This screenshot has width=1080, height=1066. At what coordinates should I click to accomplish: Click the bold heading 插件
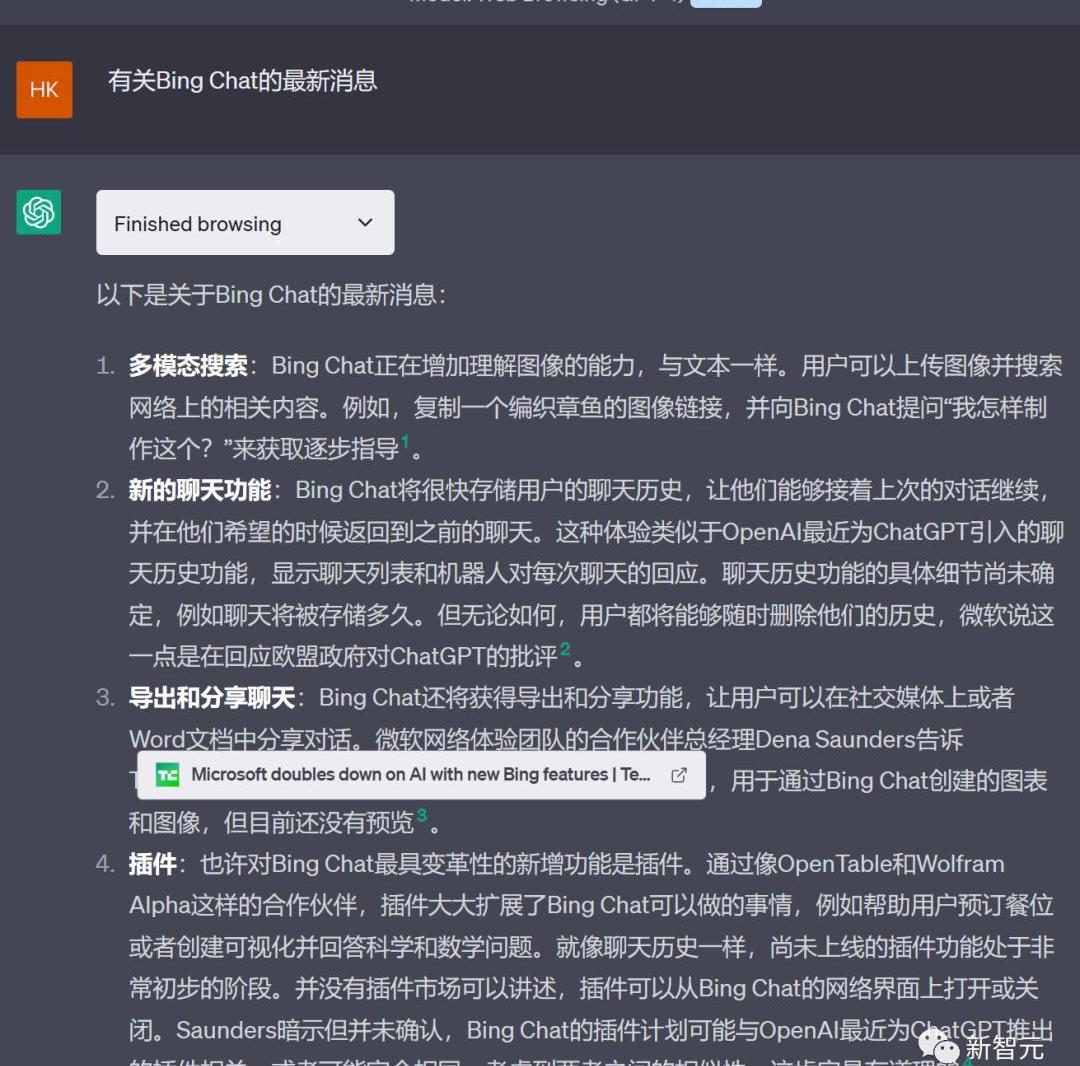pos(152,864)
